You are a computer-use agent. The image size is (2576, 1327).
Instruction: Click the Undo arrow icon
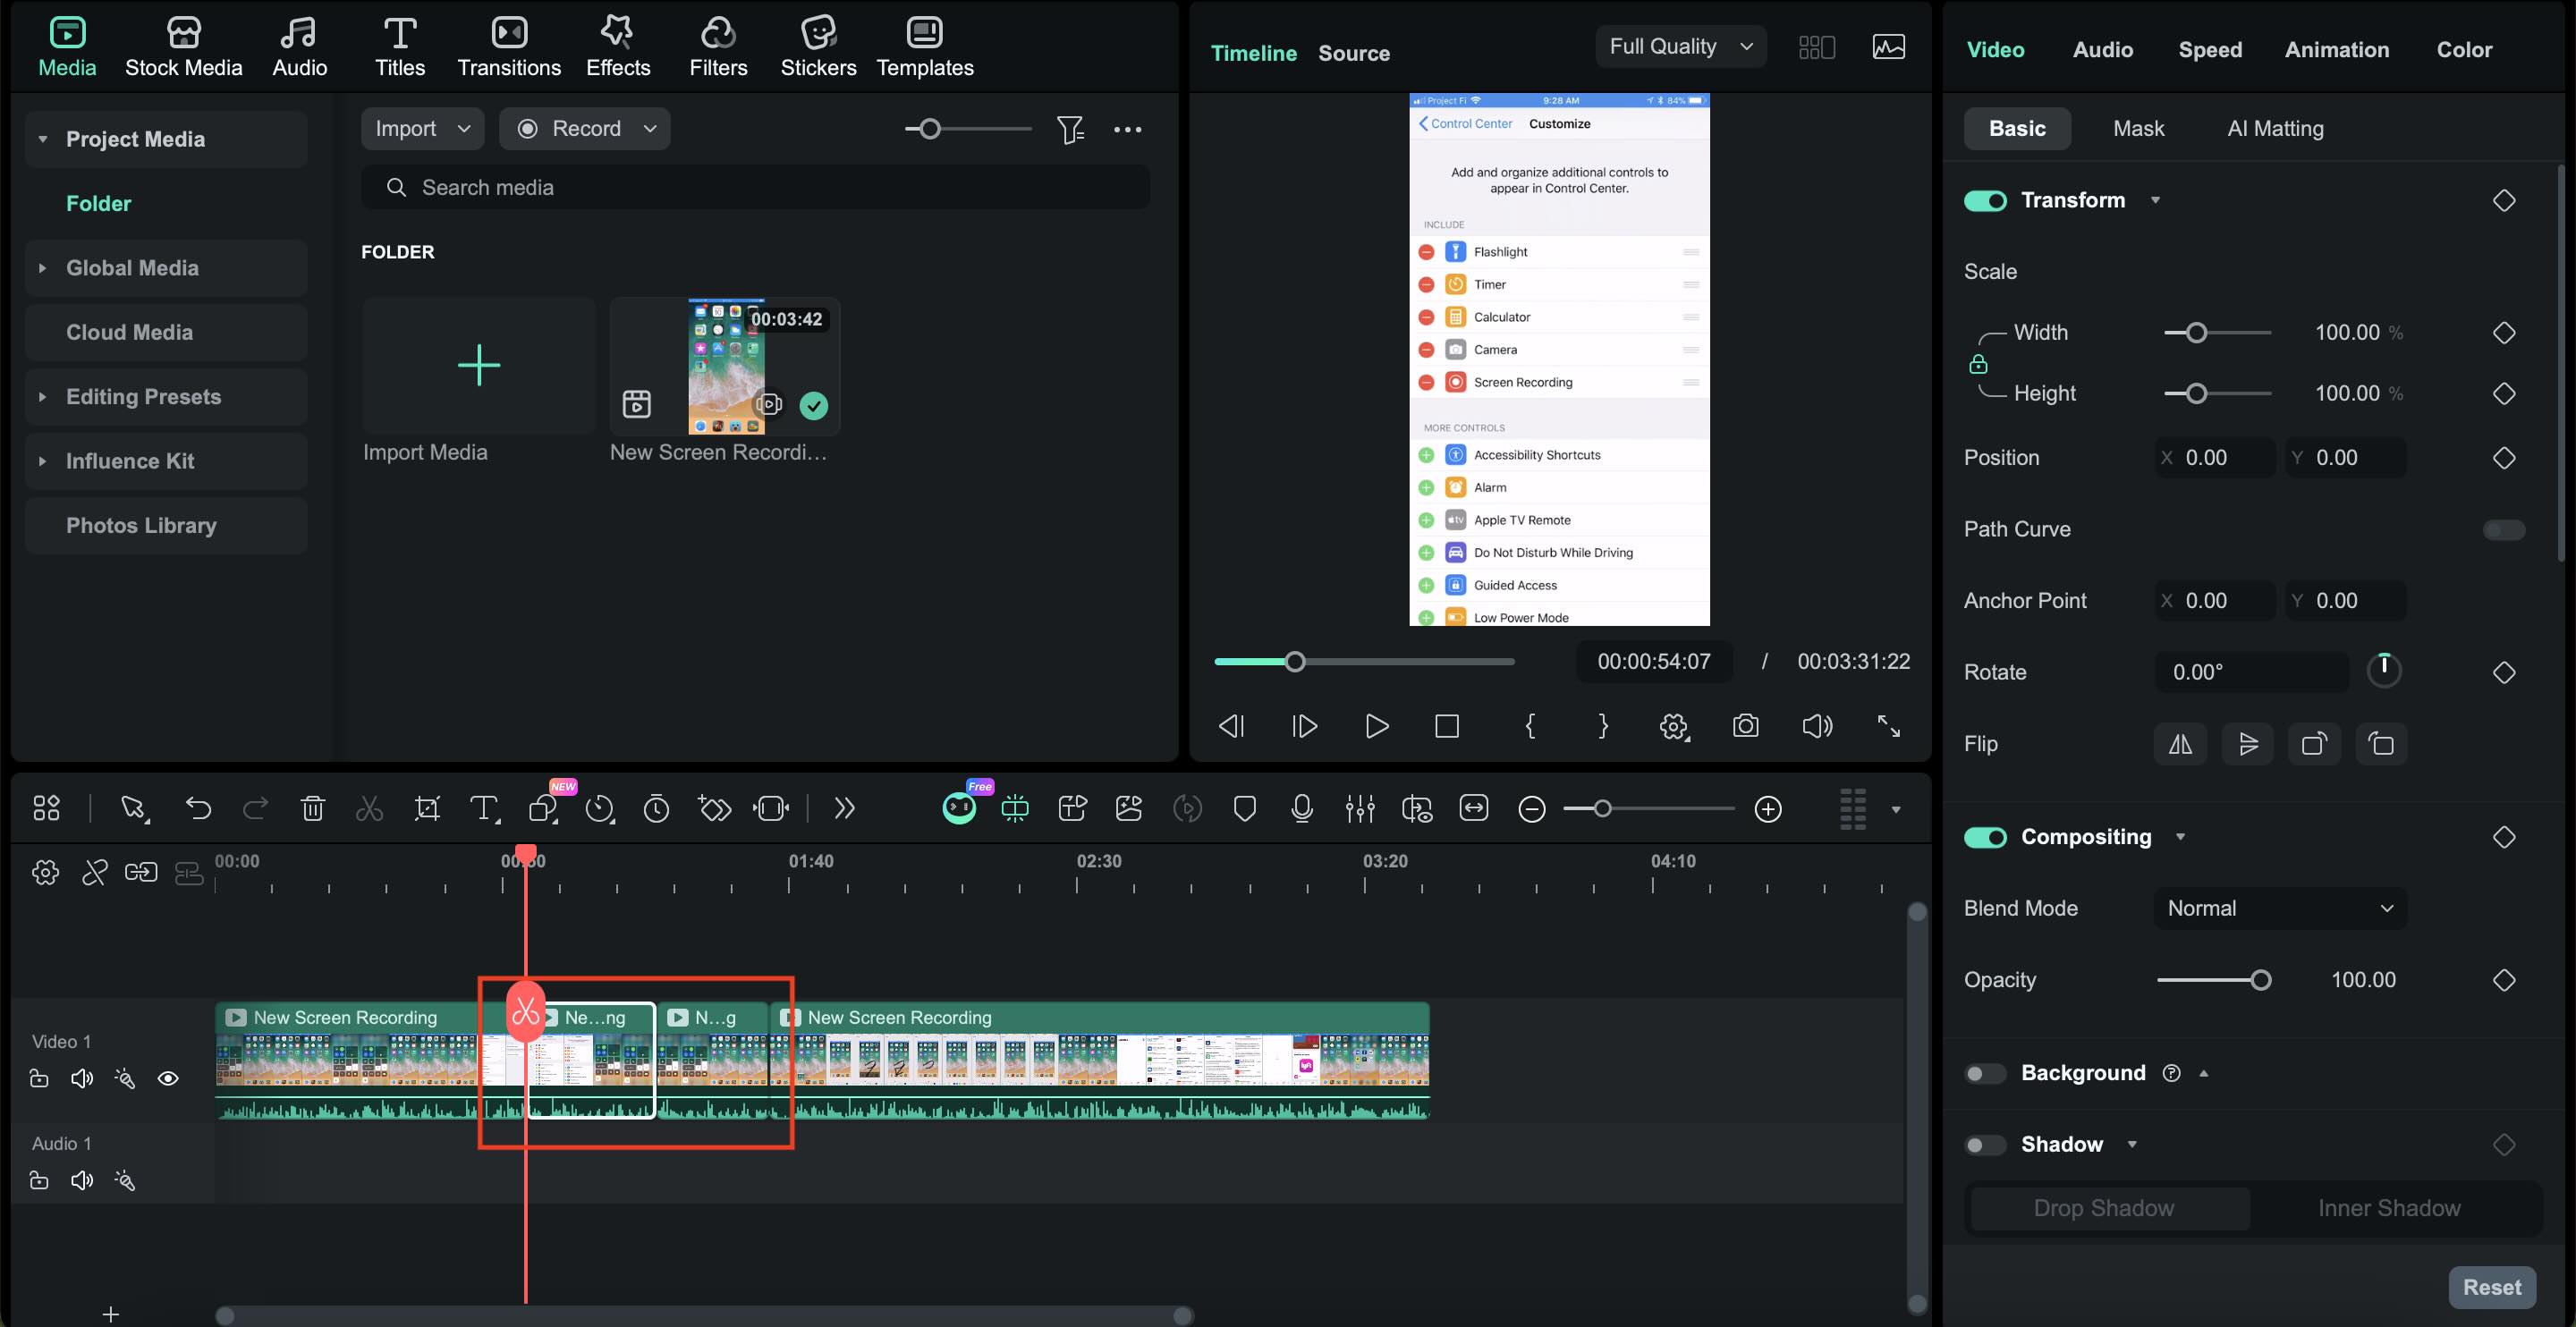pos(198,808)
